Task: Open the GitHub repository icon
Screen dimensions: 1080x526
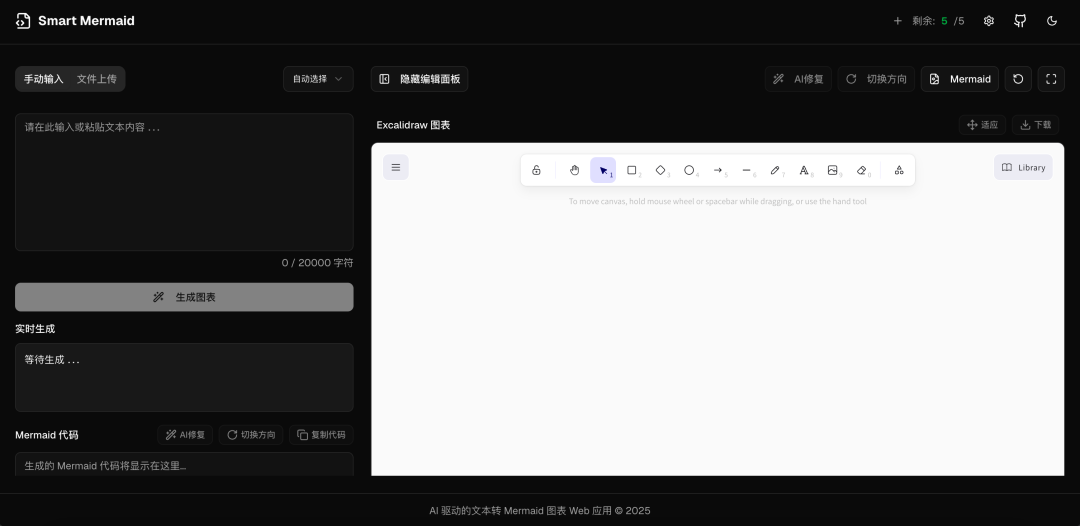Action: 1020,21
